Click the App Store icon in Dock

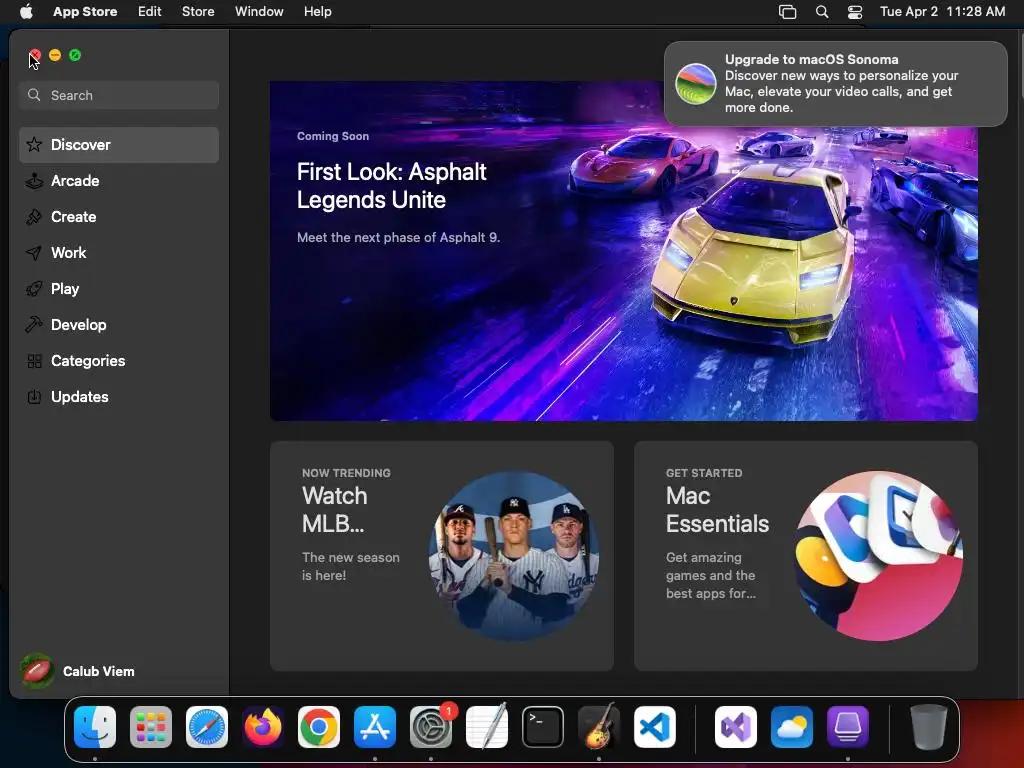375,727
